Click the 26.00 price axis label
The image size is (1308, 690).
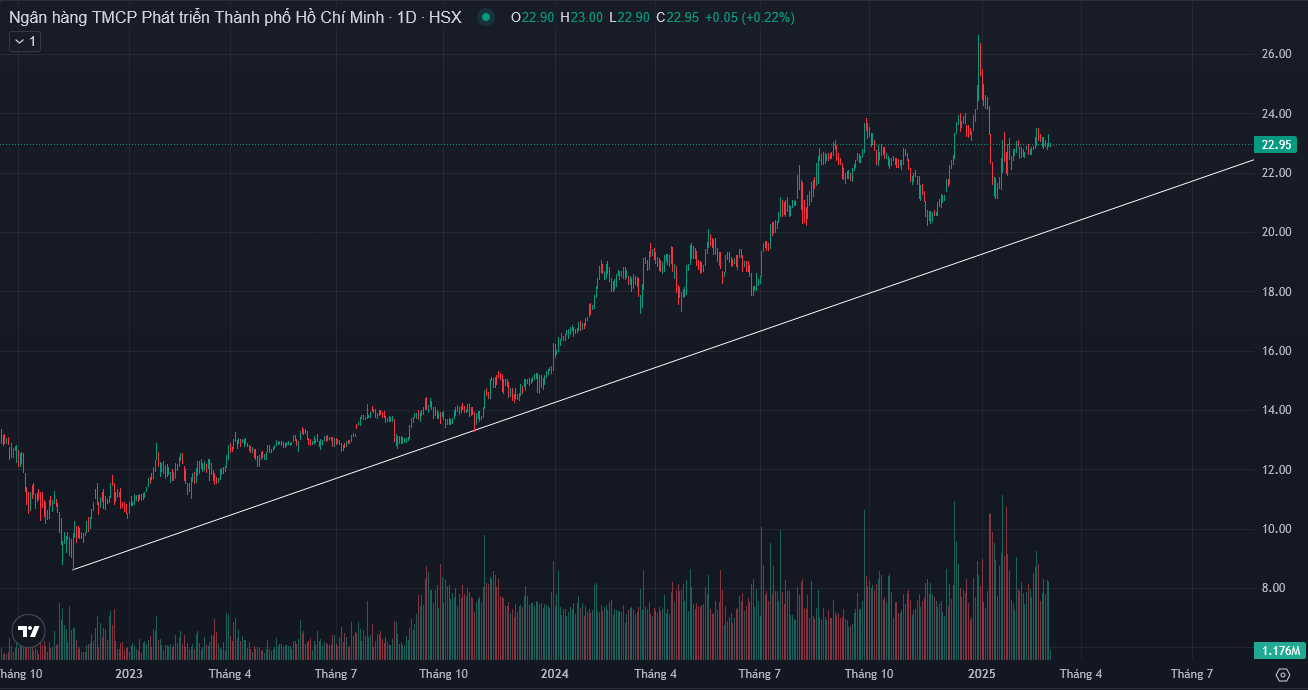click(x=1275, y=54)
